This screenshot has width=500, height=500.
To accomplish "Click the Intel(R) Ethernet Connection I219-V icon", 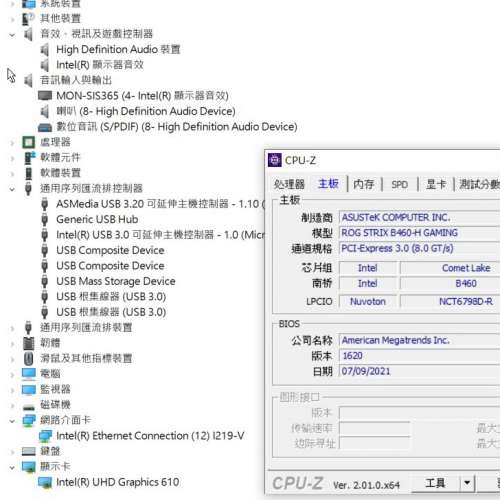I will pyautogui.click(x=45, y=436).
